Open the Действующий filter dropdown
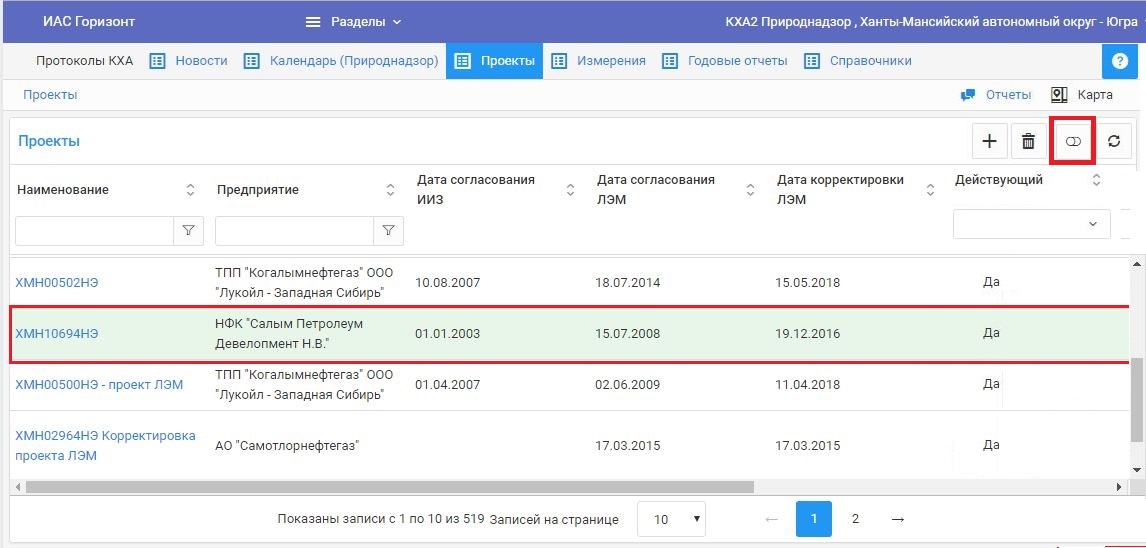 1032,224
